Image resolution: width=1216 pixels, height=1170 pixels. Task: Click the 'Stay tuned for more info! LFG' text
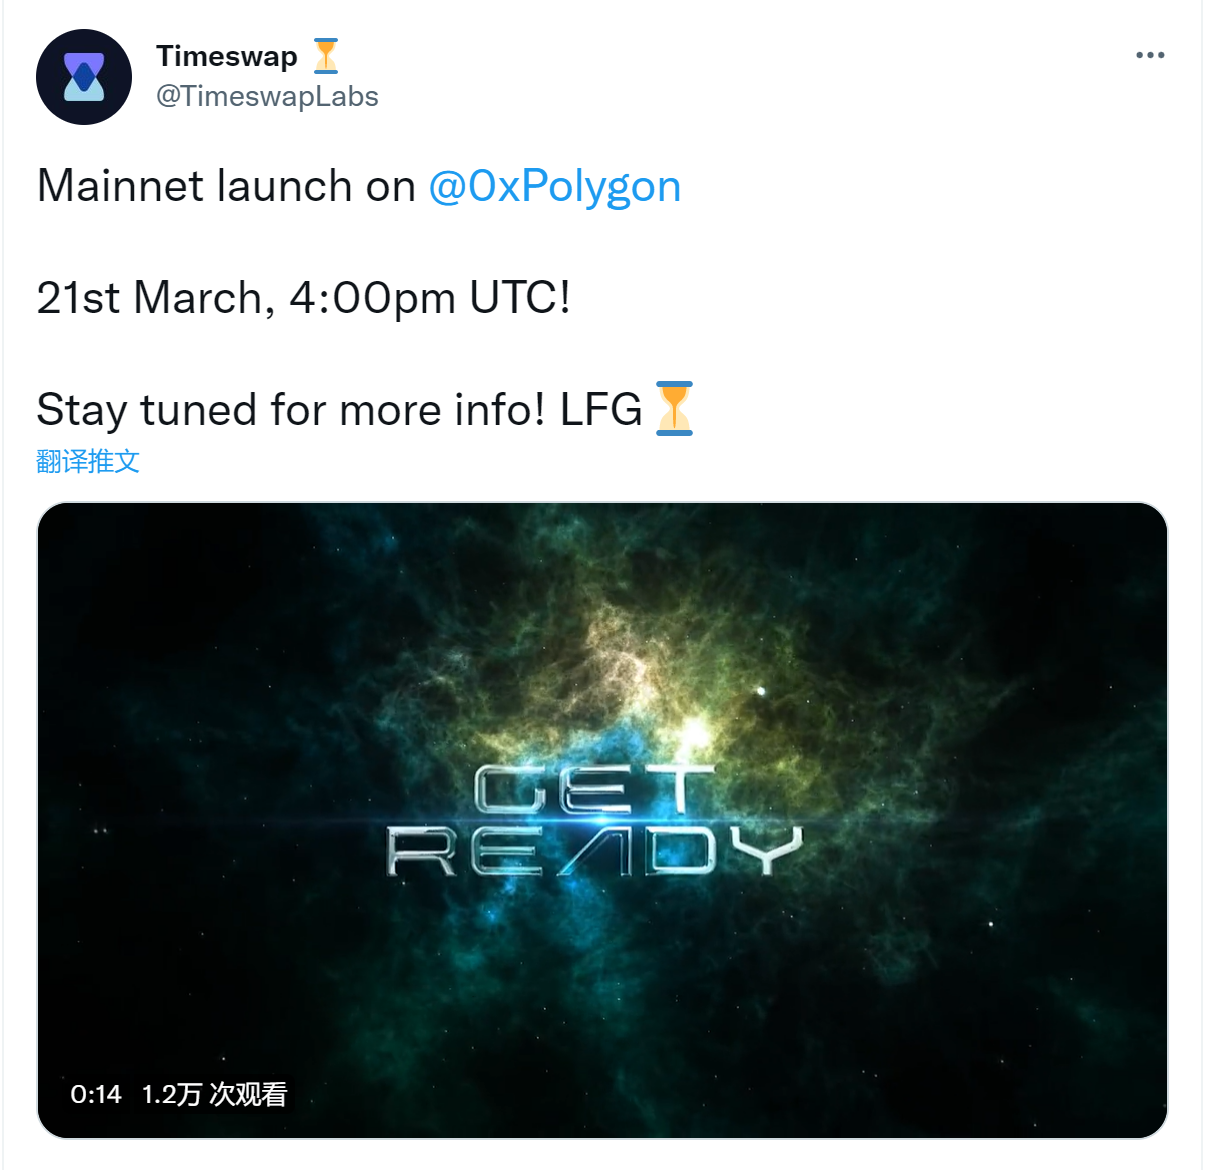(x=340, y=410)
